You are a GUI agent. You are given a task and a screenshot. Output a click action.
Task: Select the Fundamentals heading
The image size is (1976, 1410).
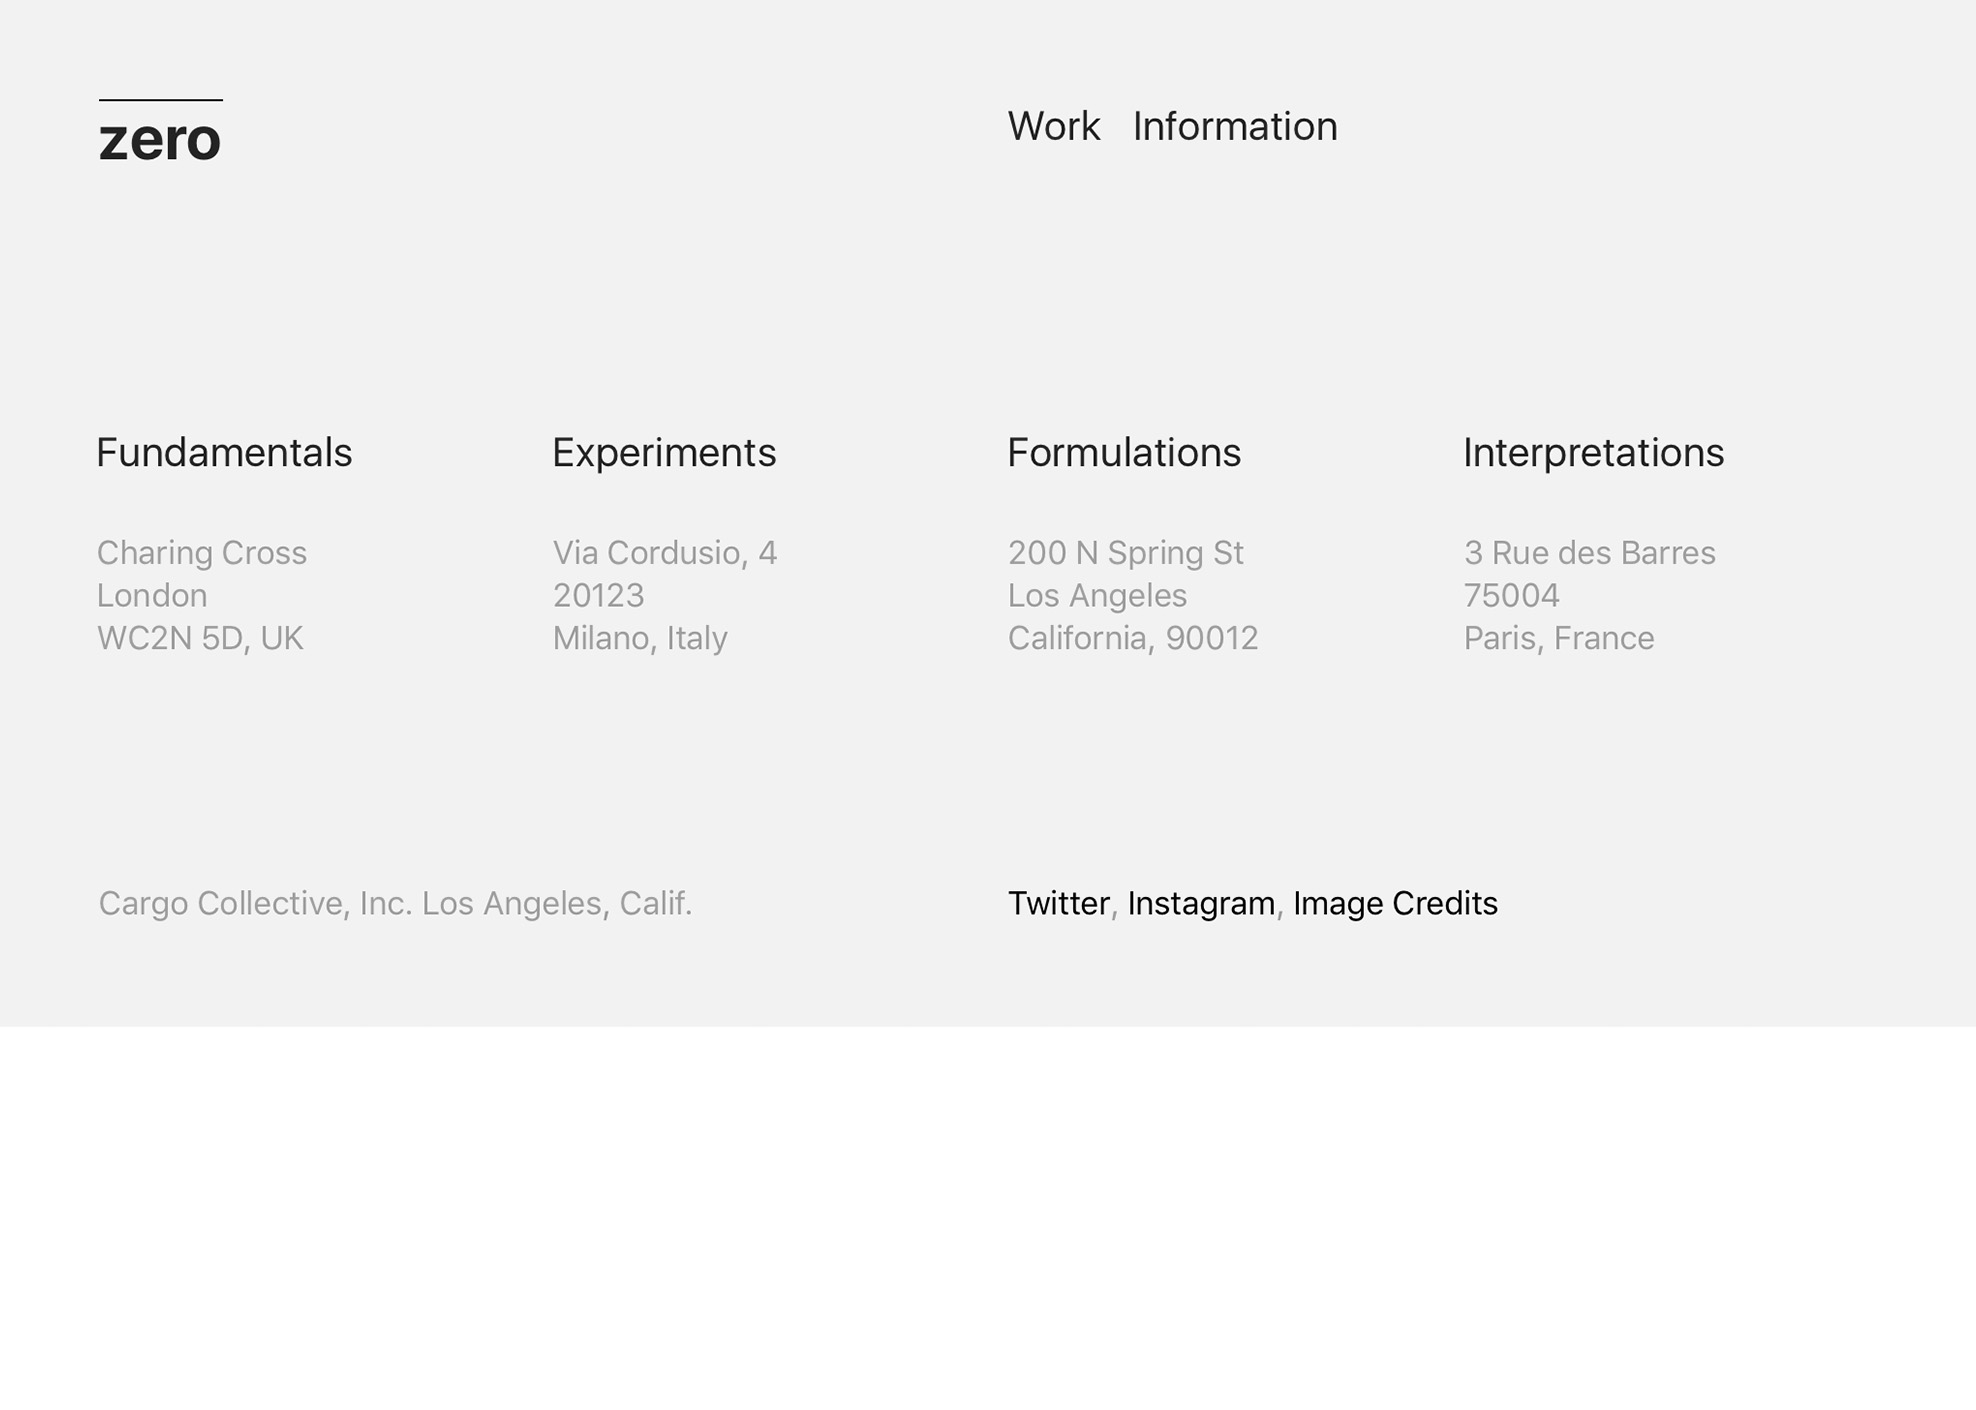click(224, 453)
